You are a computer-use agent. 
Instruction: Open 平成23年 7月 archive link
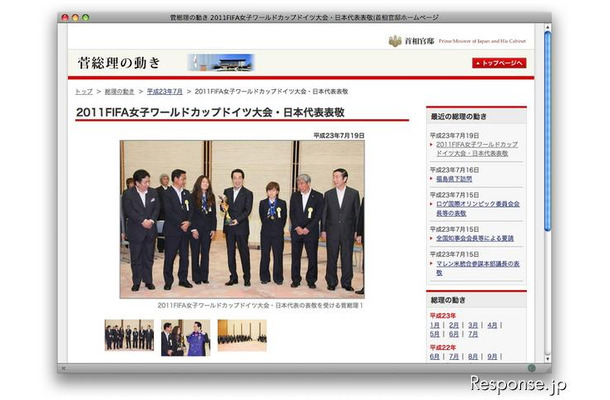click(473, 334)
